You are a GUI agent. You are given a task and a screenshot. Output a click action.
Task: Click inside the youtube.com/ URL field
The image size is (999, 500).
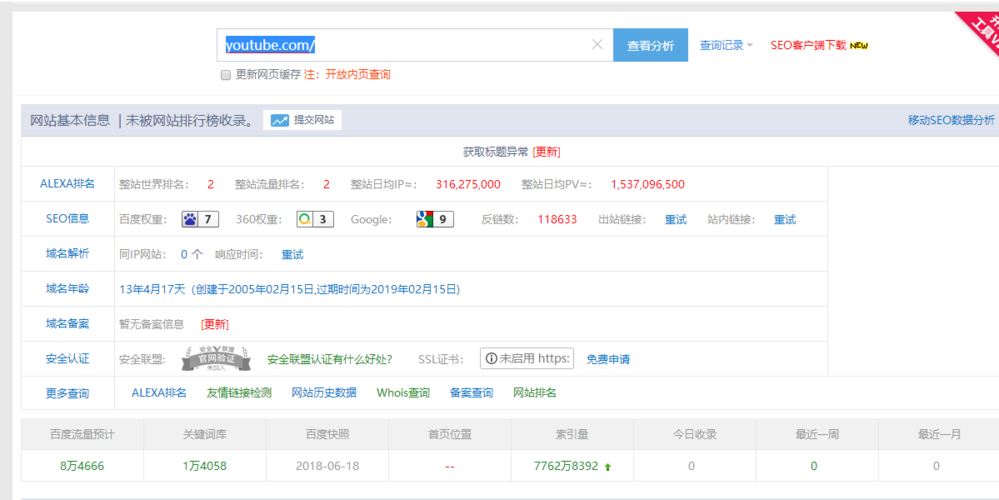[x=415, y=45]
